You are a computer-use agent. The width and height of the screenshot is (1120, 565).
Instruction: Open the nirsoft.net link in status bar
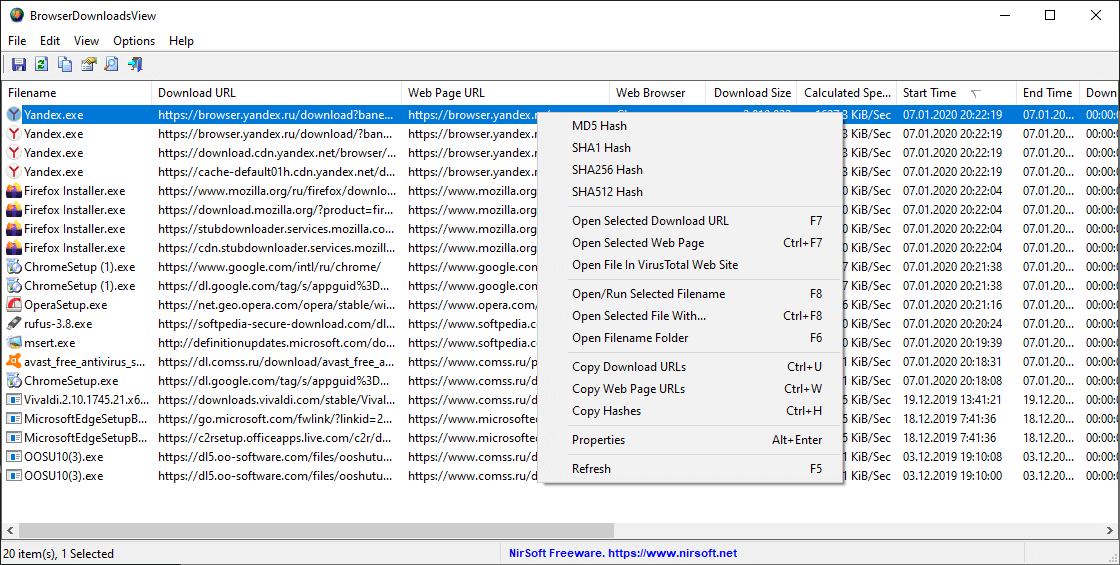623,554
